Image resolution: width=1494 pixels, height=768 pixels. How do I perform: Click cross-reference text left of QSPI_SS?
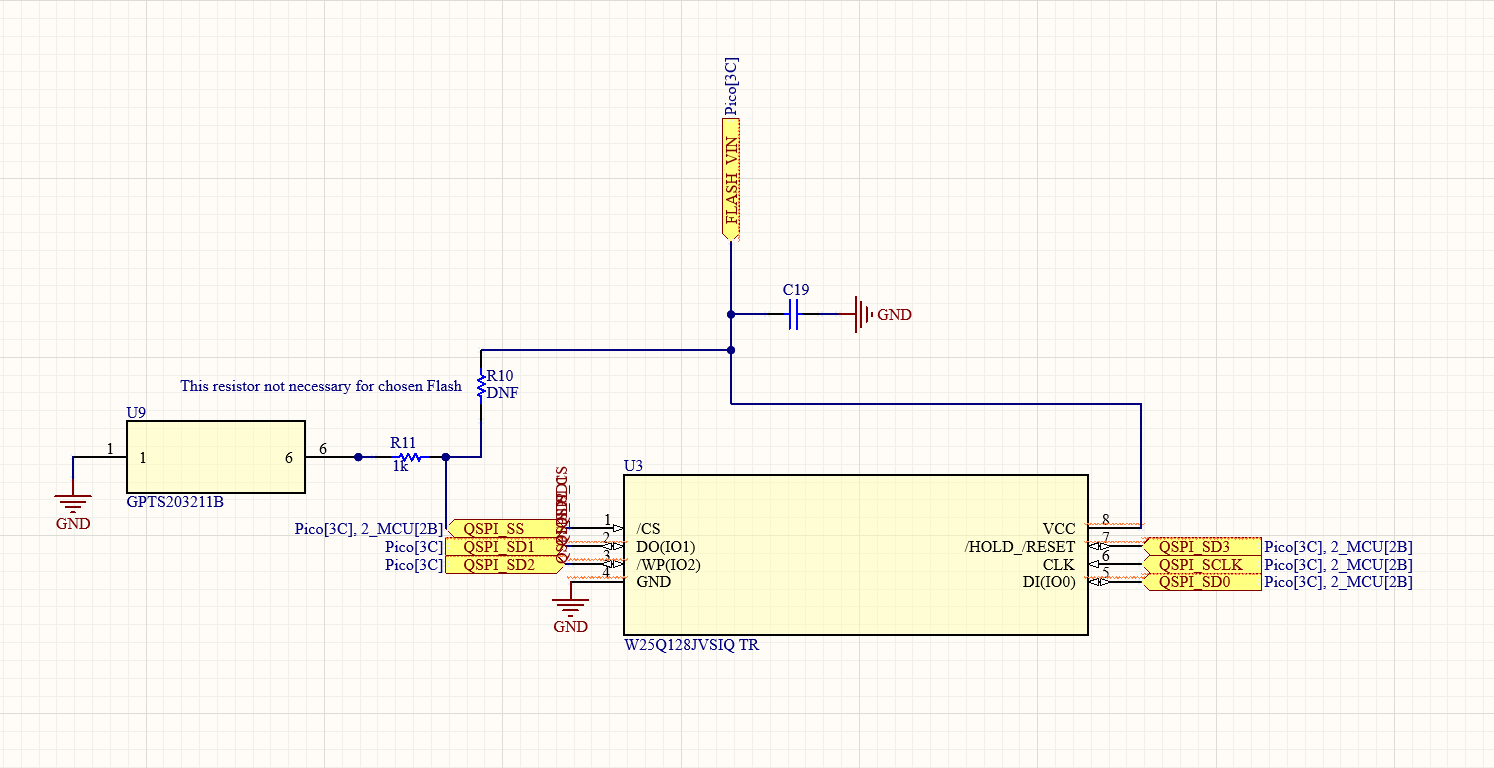click(x=368, y=529)
